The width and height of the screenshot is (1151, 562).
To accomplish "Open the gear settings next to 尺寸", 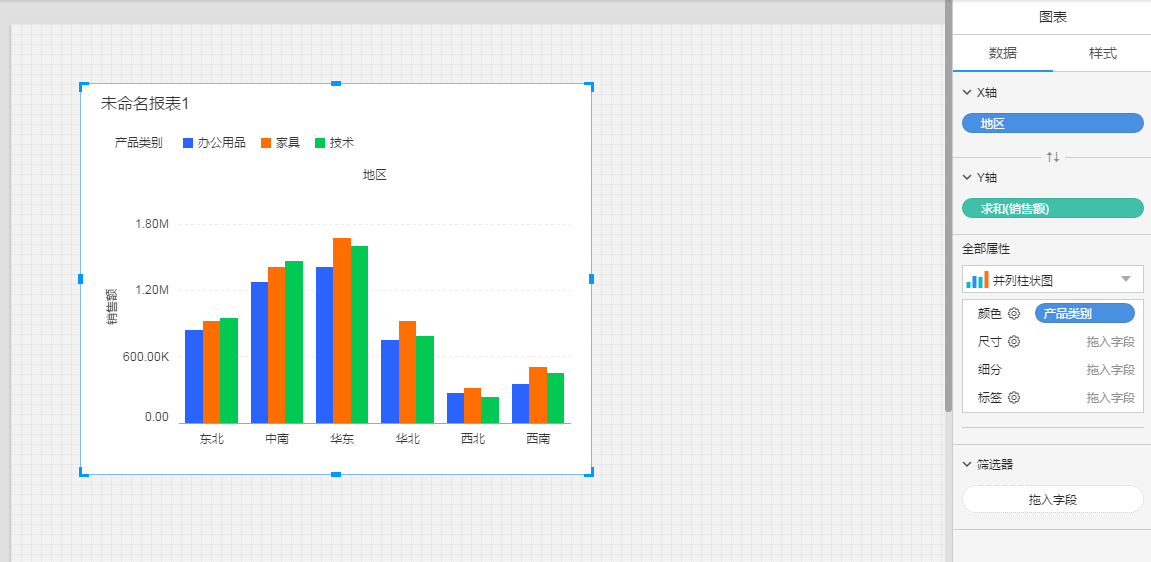I will point(1014,341).
